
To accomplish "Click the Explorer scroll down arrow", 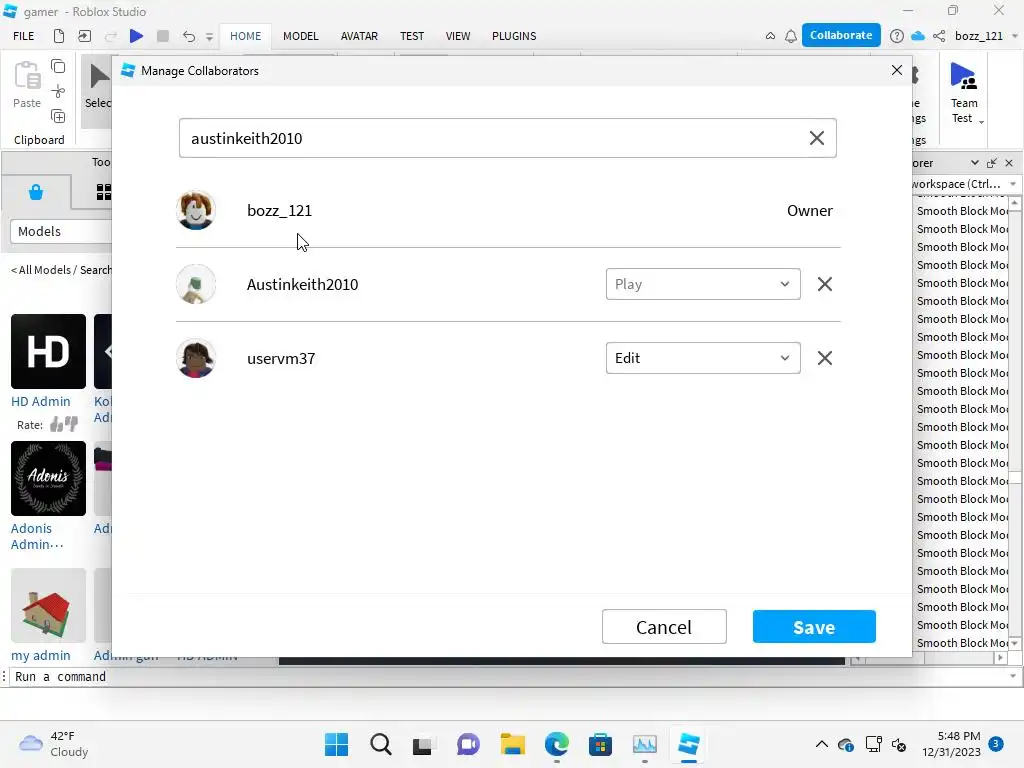I will pyautogui.click(x=1014, y=643).
